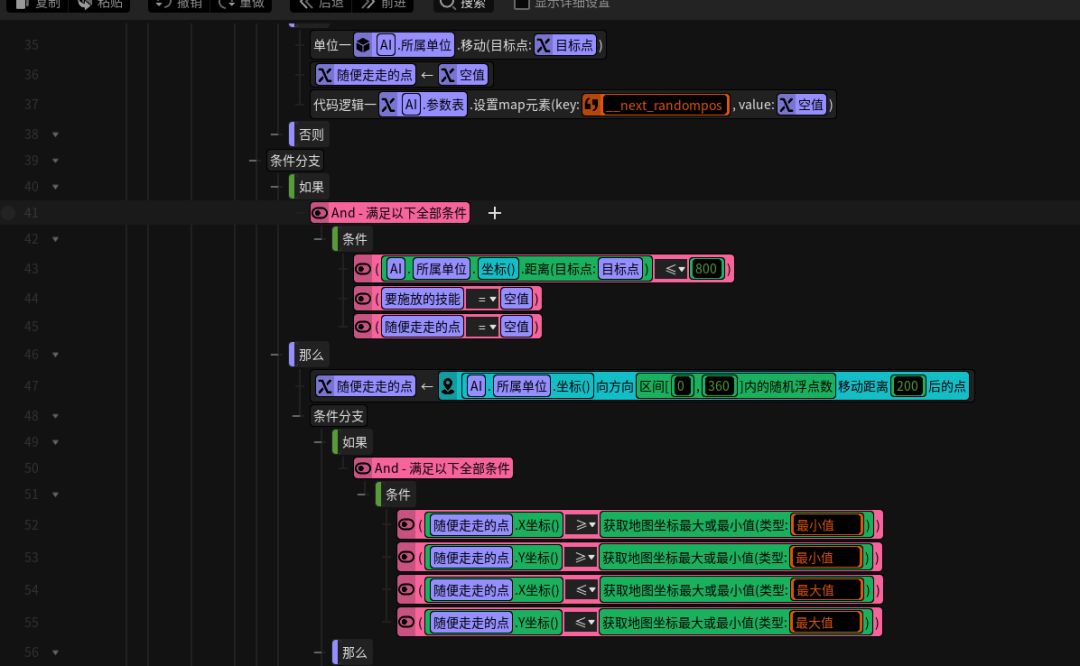The width and height of the screenshot is (1080, 666).
Task: Toggle the eye on distance condition line 43
Action: [363, 269]
